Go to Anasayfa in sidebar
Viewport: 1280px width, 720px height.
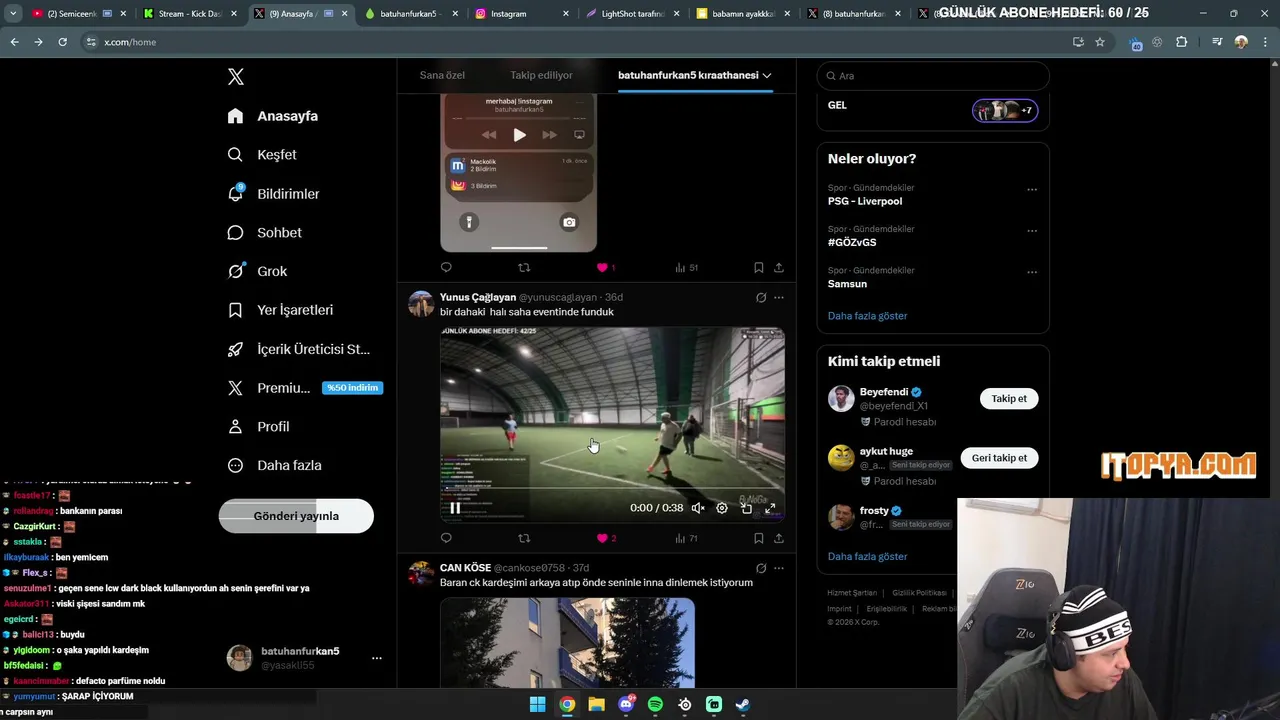point(273,116)
